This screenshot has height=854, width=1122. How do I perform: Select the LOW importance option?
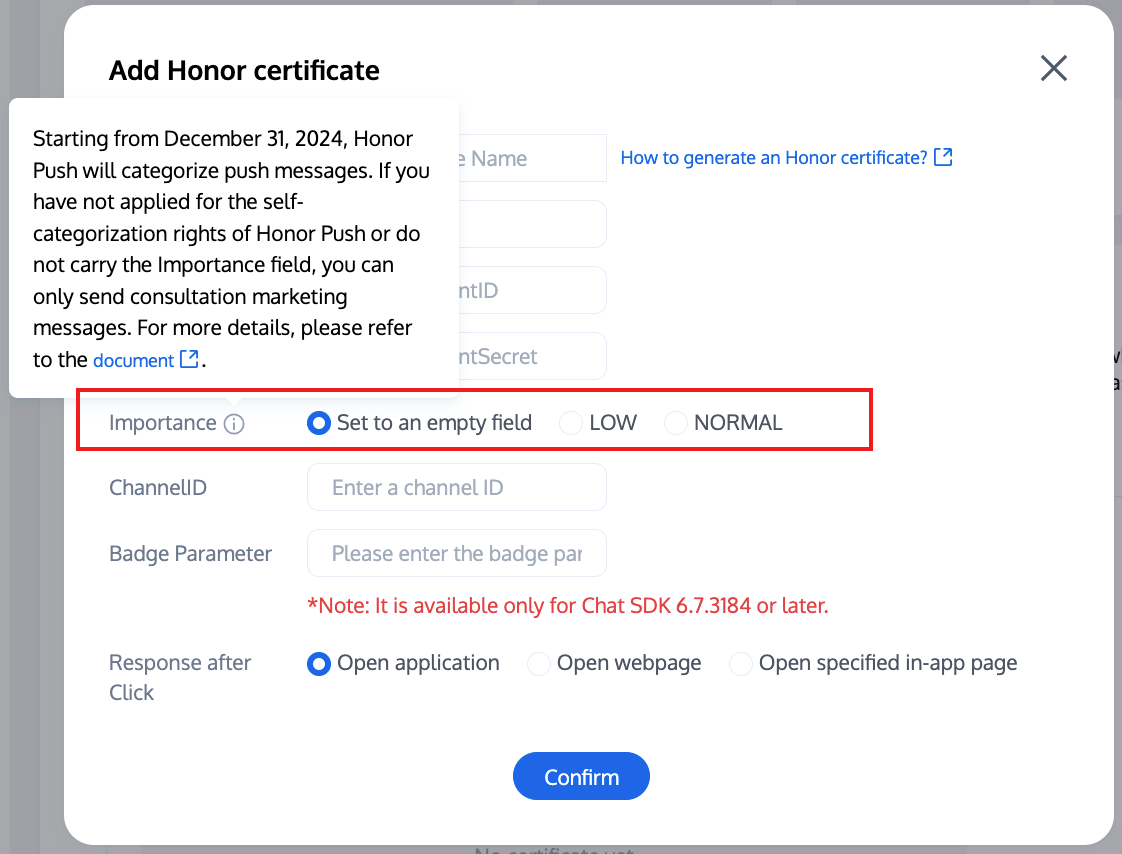pyautogui.click(x=571, y=423)
